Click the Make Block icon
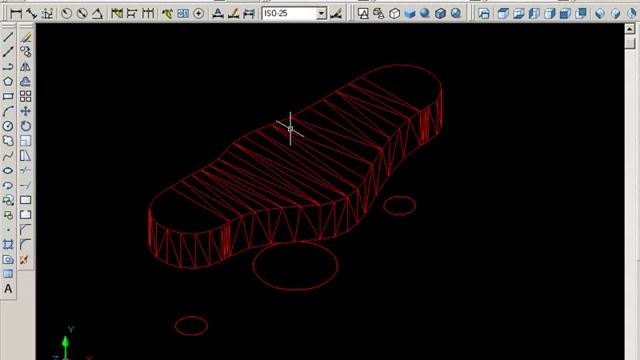Image resolution: width=640 pixels, height=360 pixels. [8, 215]
